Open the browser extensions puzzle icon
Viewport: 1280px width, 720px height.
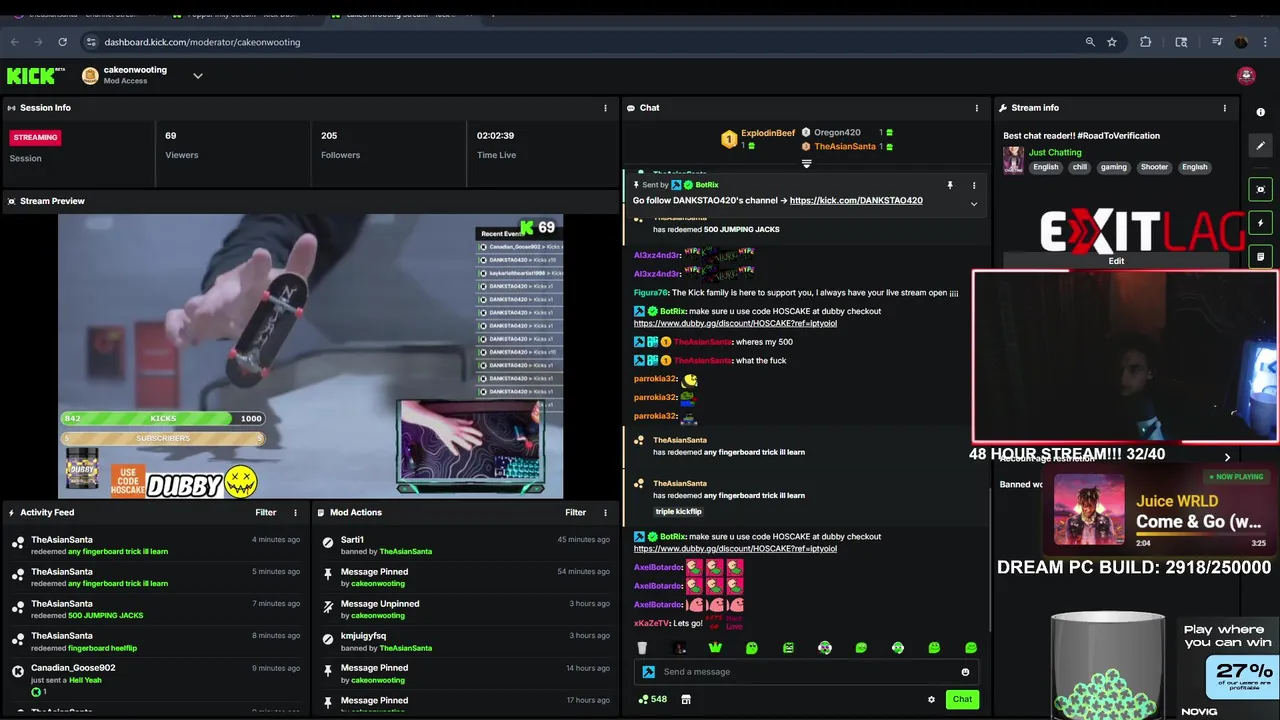pos(1145,42)
